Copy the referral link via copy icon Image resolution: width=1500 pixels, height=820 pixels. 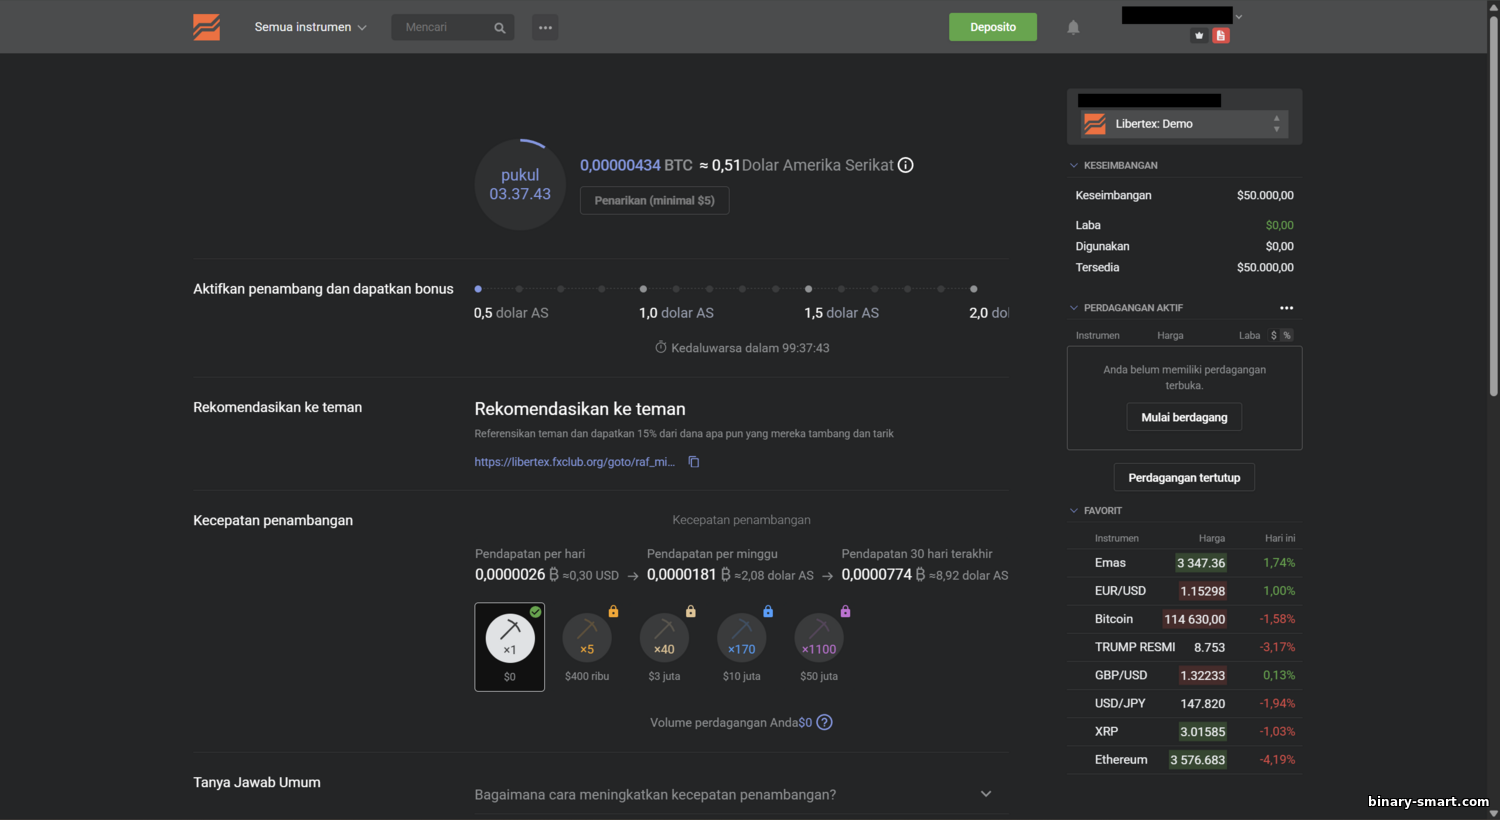pyautogui.click(x=693, y=462)
